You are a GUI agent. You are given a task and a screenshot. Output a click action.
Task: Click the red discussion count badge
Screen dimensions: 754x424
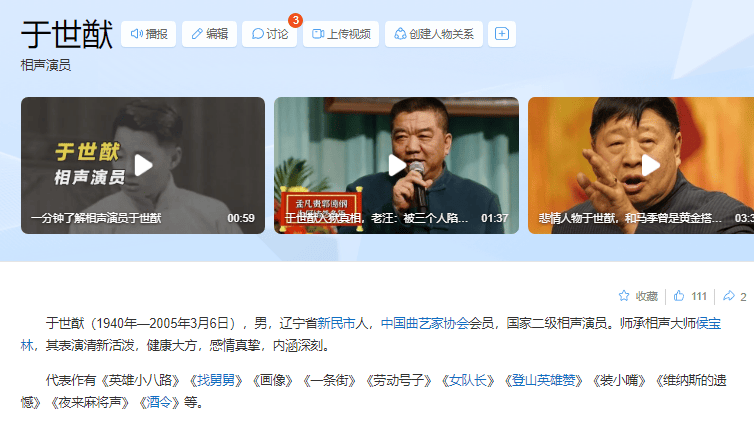coord(295,20)
